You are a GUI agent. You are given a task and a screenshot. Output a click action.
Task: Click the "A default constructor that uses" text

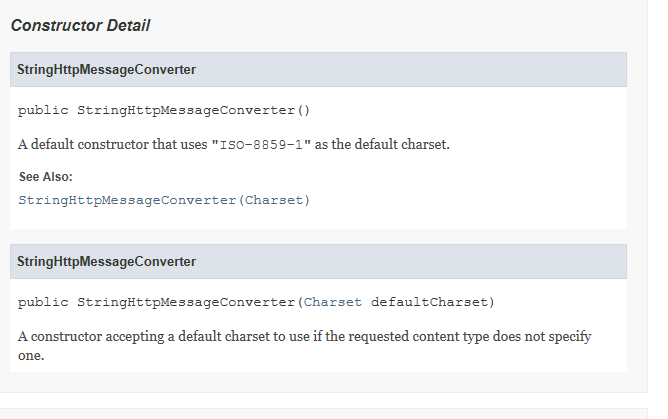point(112,145)
